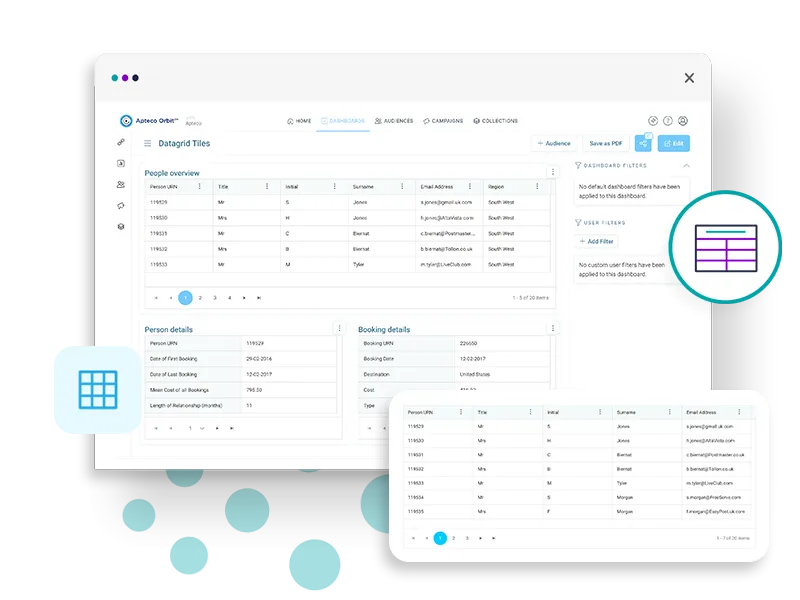Image resolution: width=800 pixels, height=600 pixels.
Task: Open the Apteco Orbit logo home link
Action: click(150, 121)
